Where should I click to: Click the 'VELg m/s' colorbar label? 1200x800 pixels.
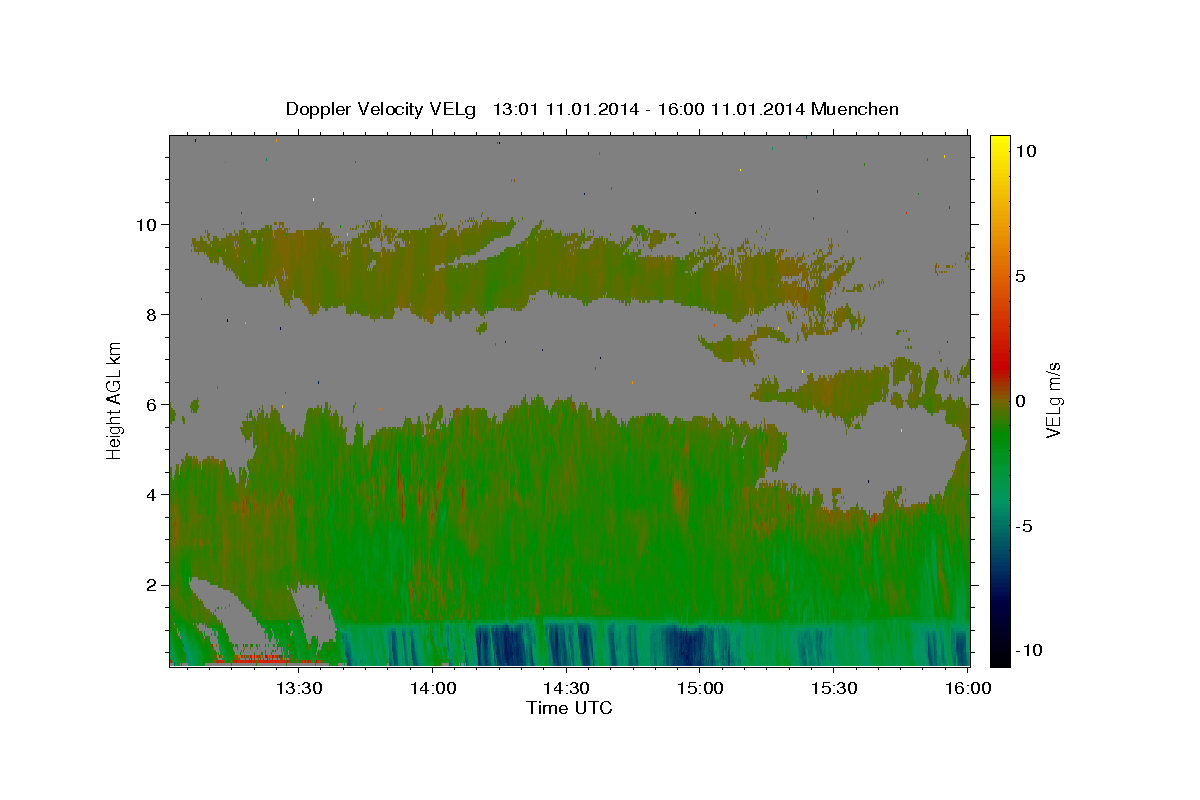tap(1053, 400)
